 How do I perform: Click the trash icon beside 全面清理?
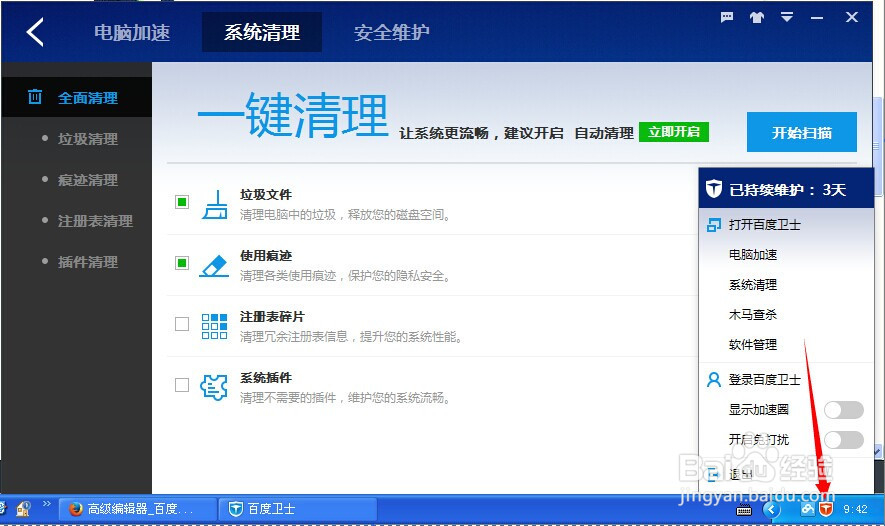34,97
